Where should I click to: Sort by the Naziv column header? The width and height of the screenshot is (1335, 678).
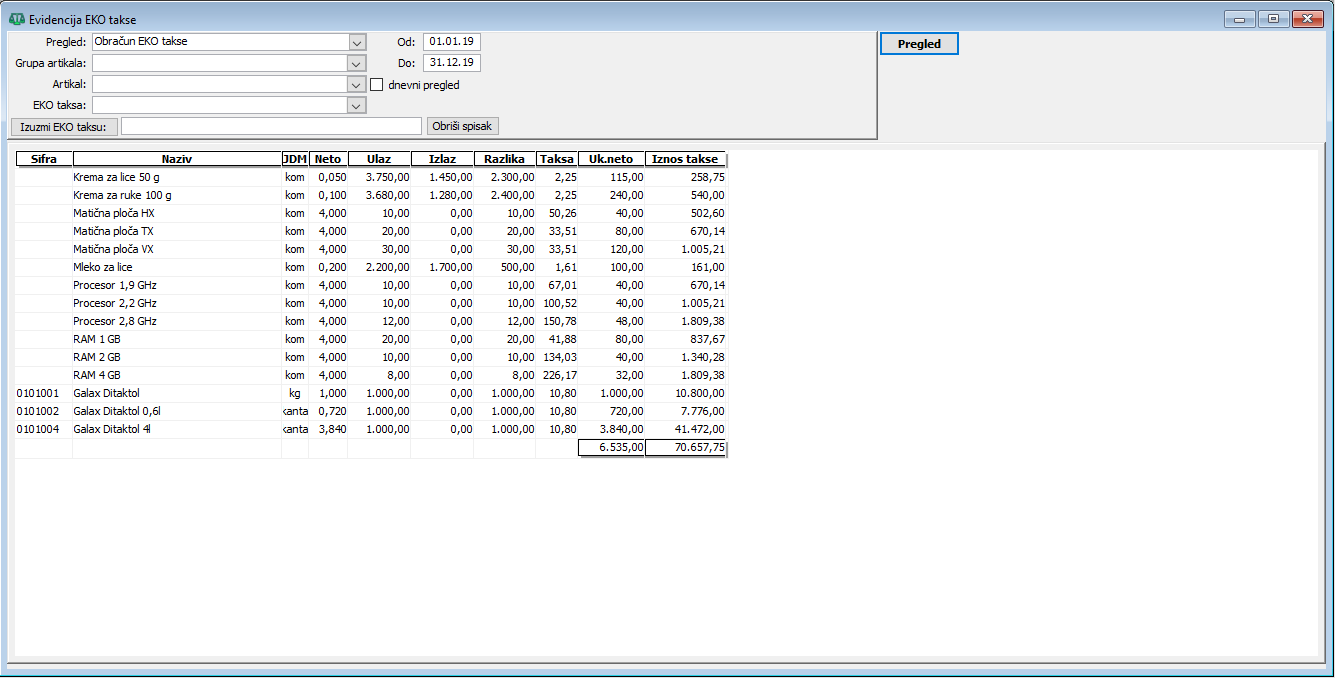(x=177, y=159)
